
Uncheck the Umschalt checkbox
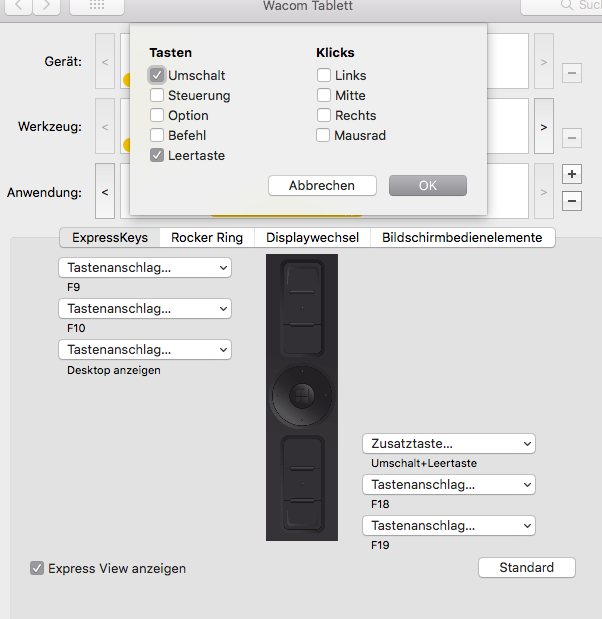(x=157, y=75)
